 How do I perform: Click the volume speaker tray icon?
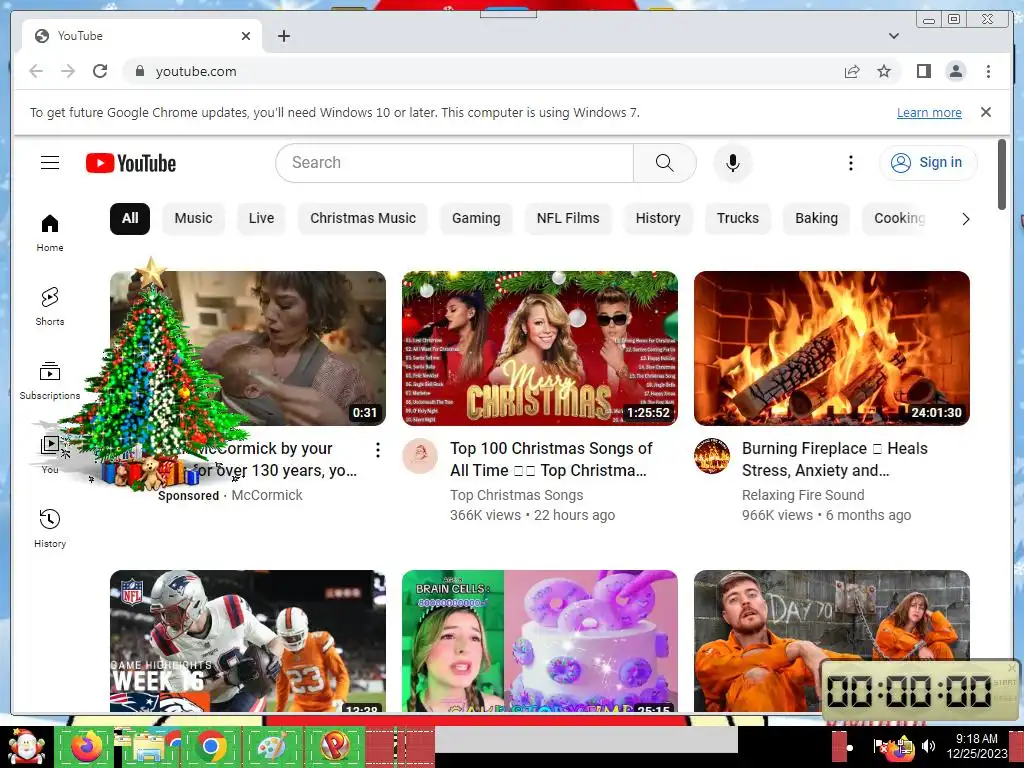[x=928, y=746]
